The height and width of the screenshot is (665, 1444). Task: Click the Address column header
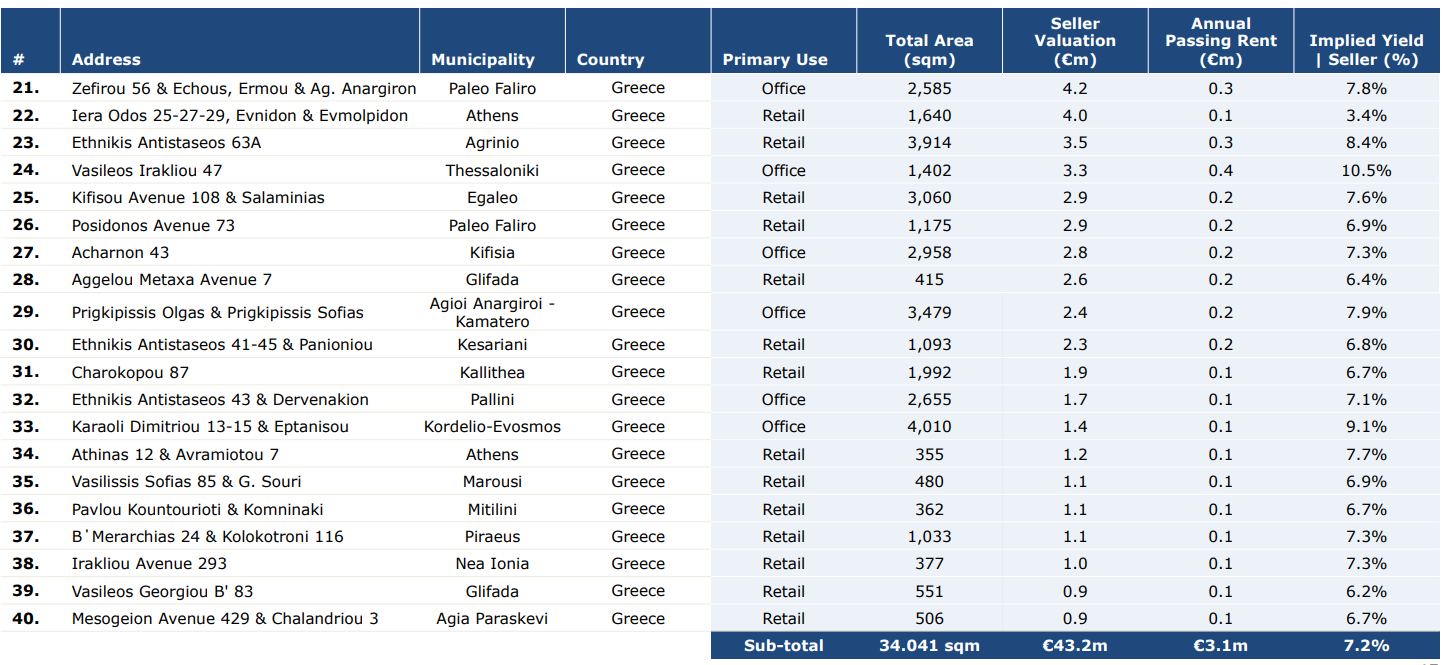click(106, 60)
